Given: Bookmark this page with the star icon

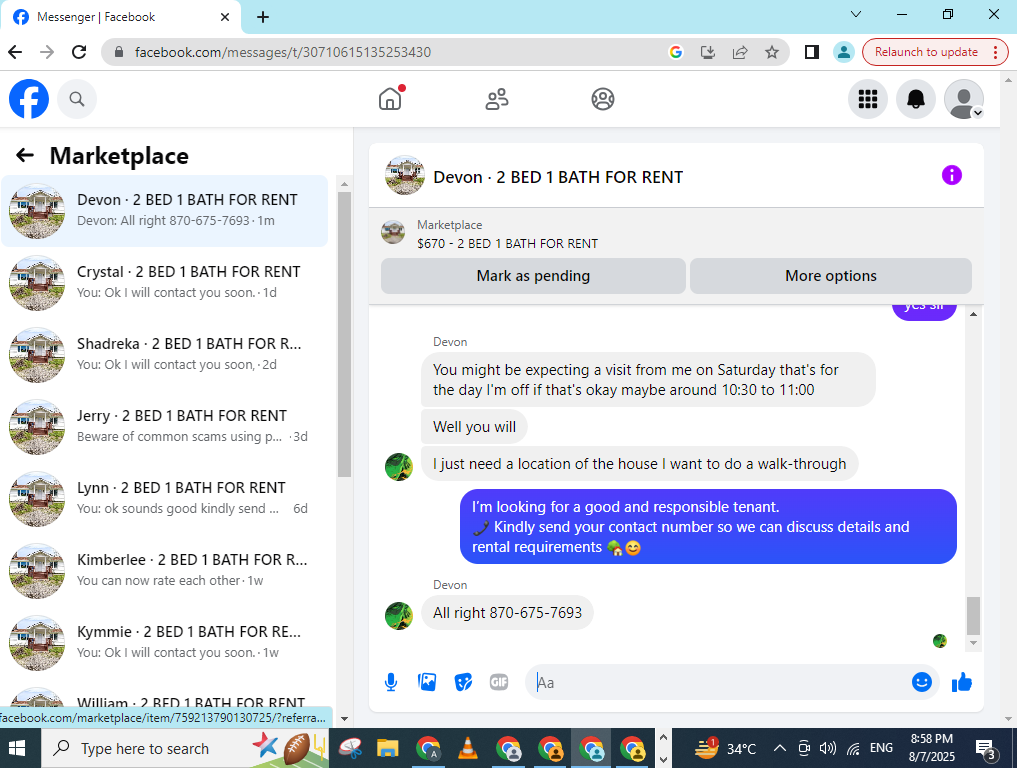Looking at the screenshot, I should click(772, 52).
